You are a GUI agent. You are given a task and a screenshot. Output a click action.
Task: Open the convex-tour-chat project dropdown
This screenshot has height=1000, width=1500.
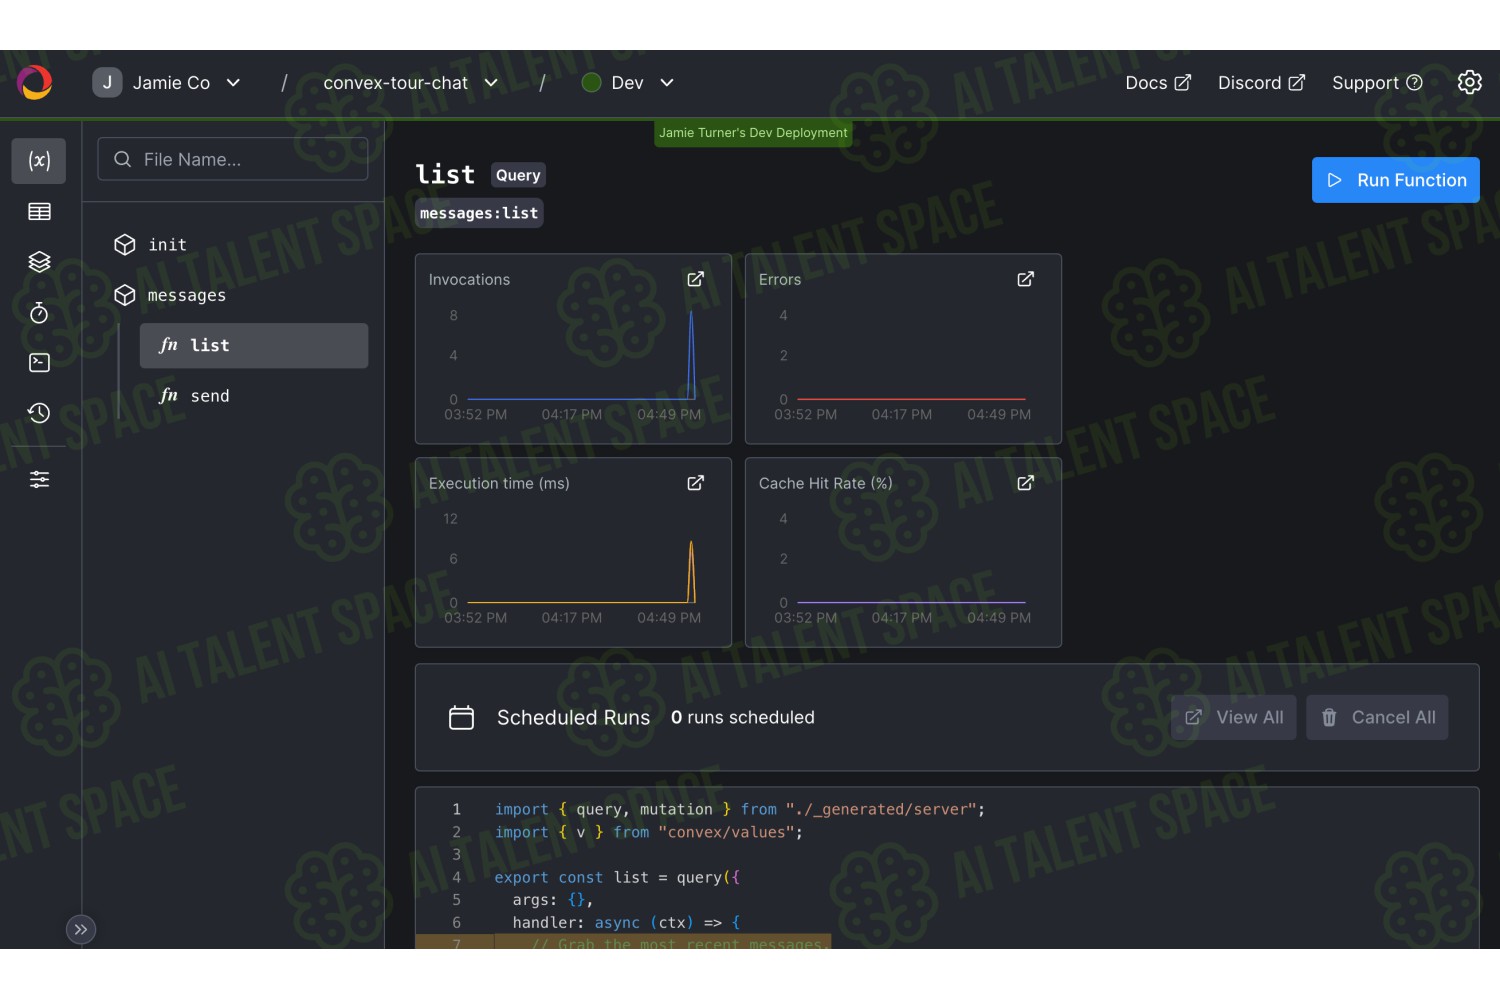tap(410, 82)
